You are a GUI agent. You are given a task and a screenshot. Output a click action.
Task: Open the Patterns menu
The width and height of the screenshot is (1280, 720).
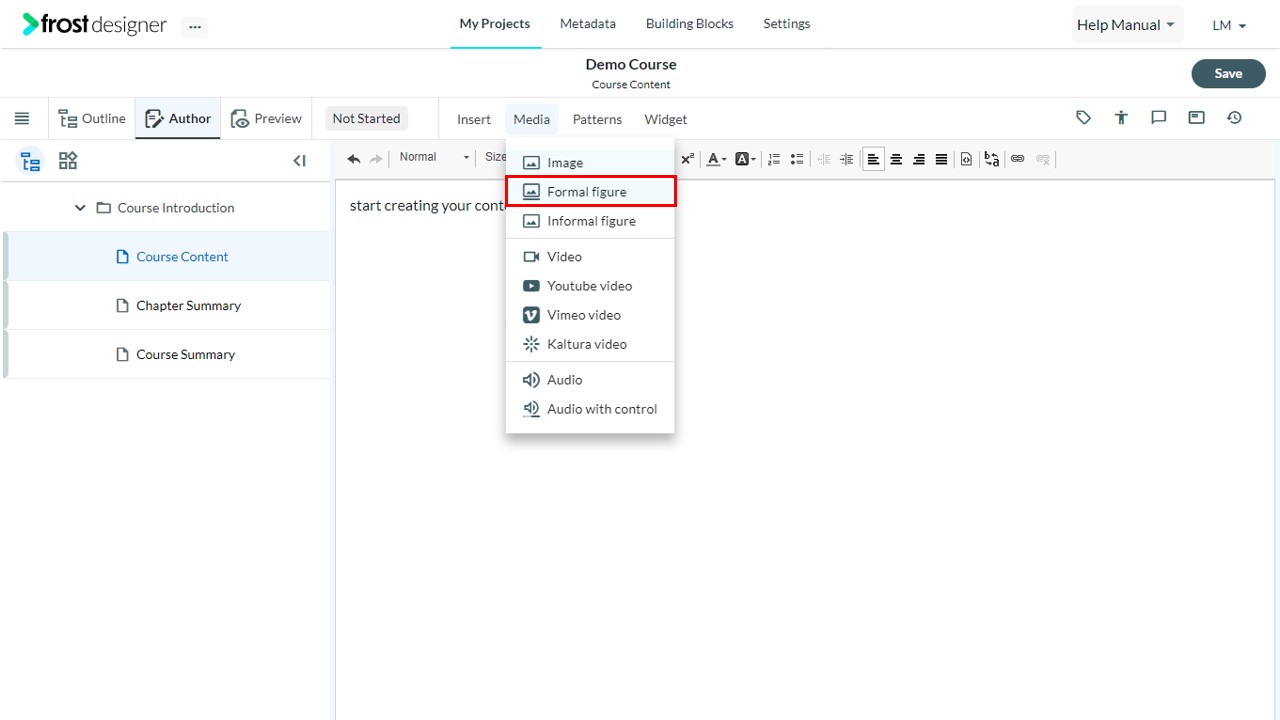[597, 119]
